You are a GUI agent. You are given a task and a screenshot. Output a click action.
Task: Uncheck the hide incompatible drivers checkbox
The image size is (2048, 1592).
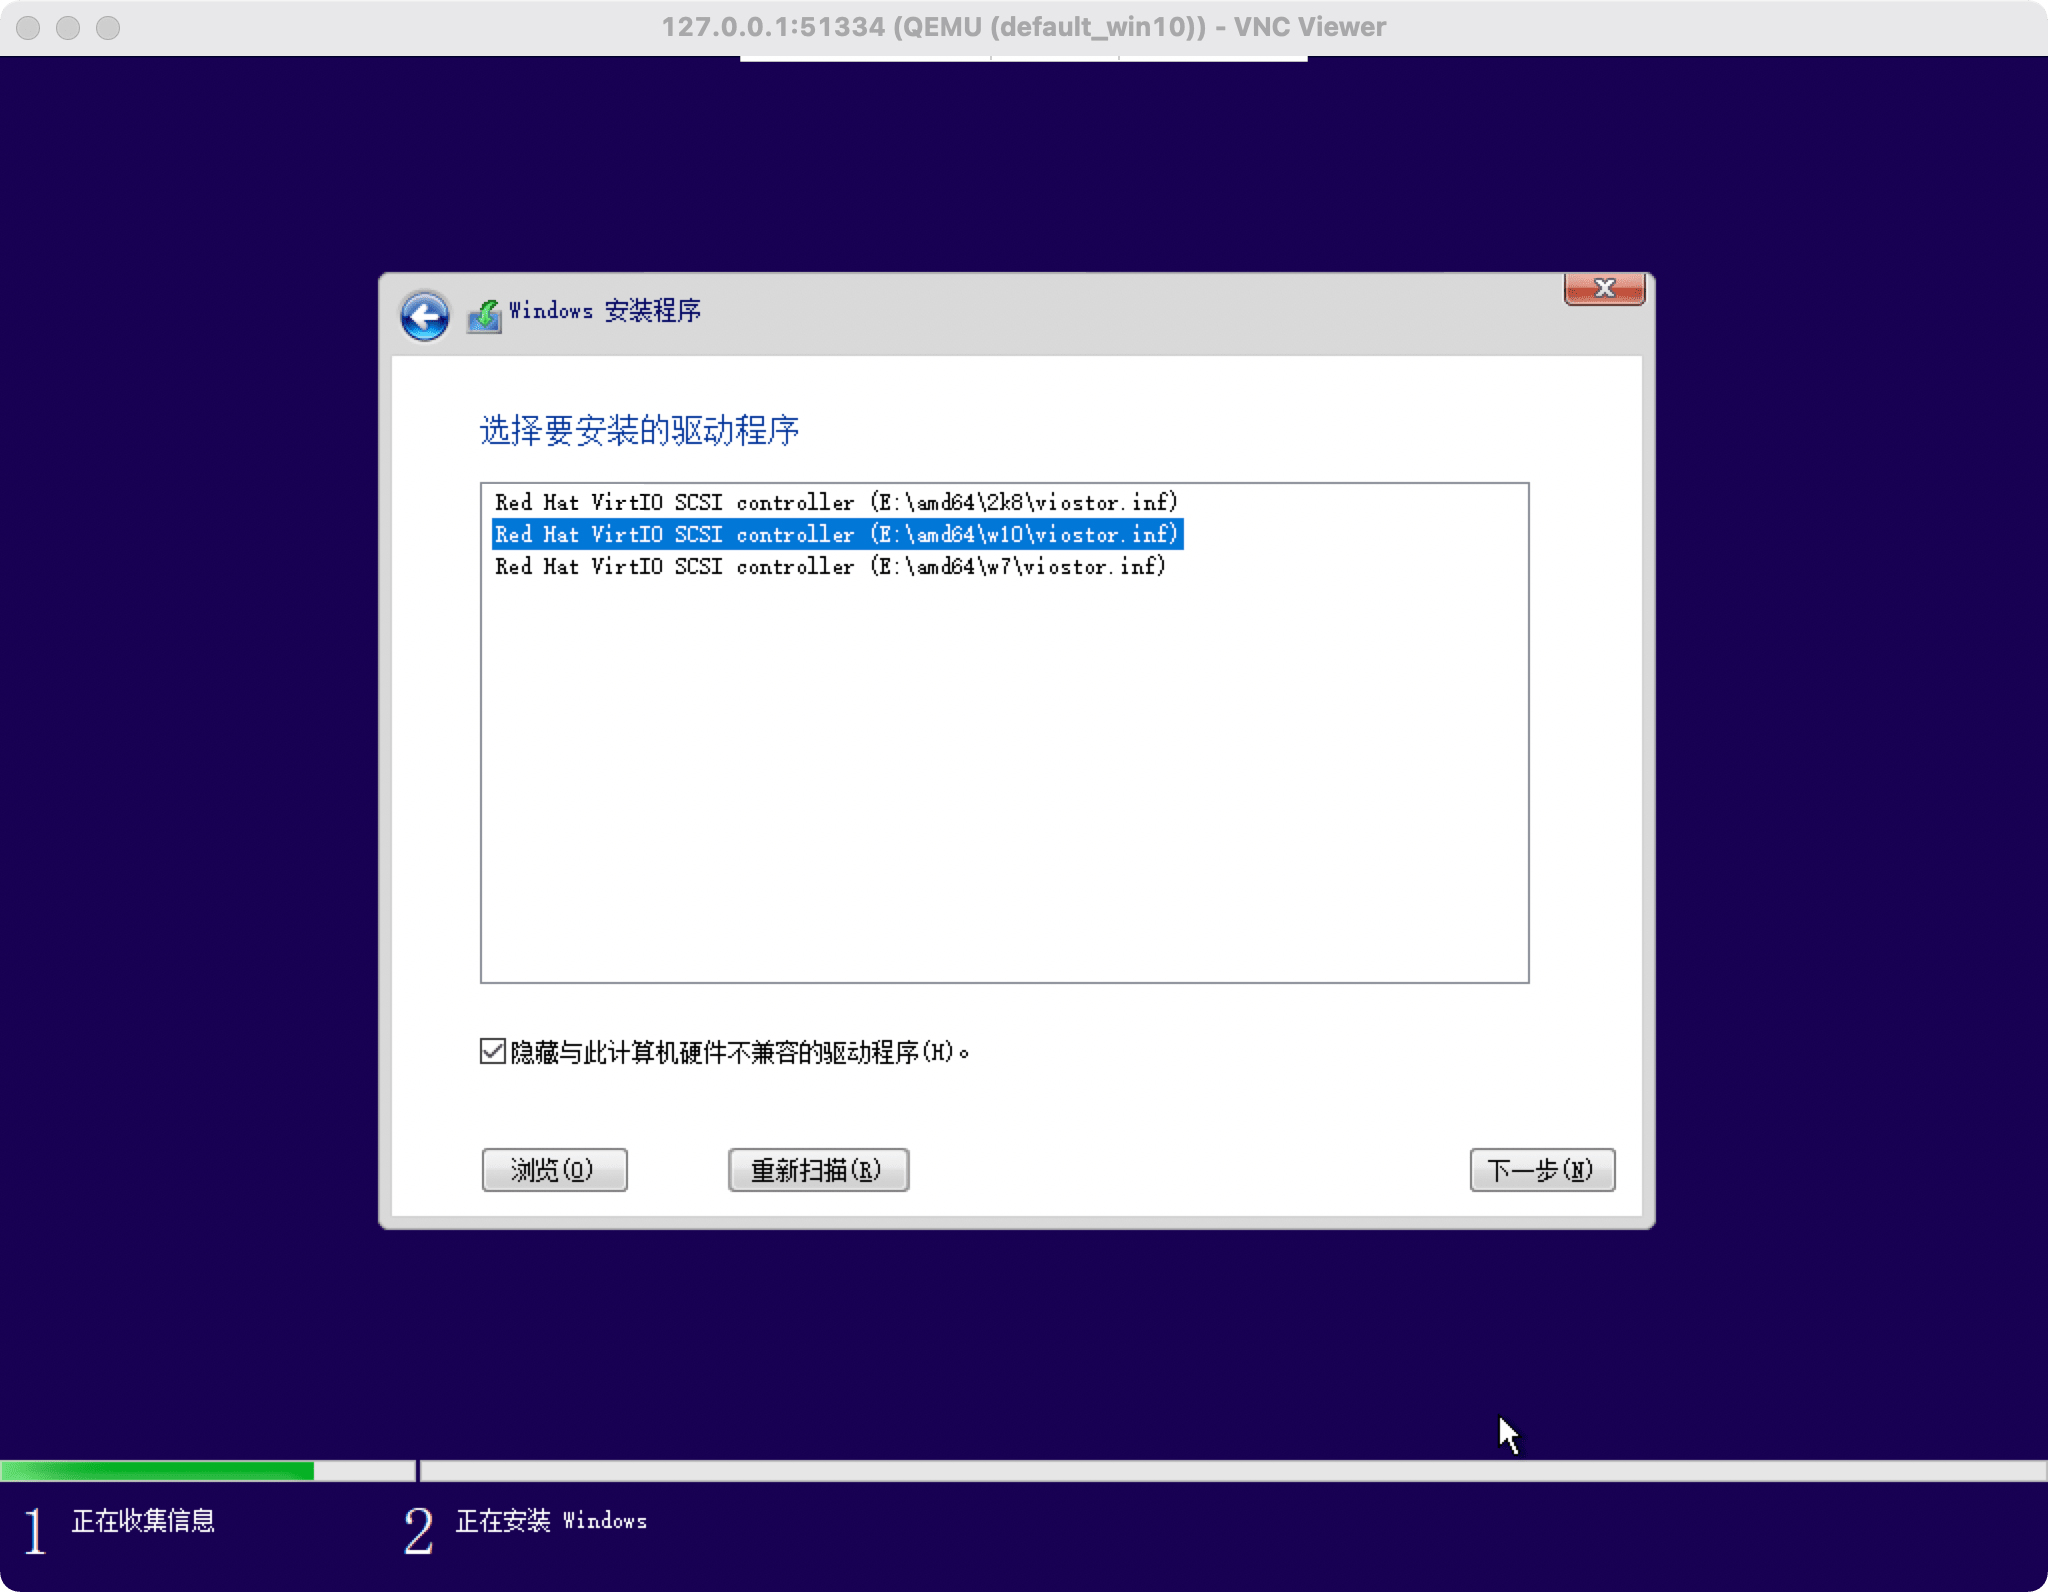coord(492,1051)
